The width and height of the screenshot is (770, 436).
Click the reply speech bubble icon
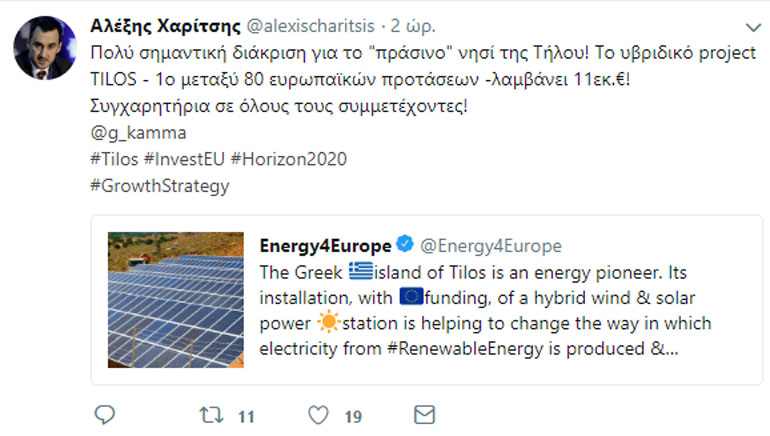[x=104, y=415]
